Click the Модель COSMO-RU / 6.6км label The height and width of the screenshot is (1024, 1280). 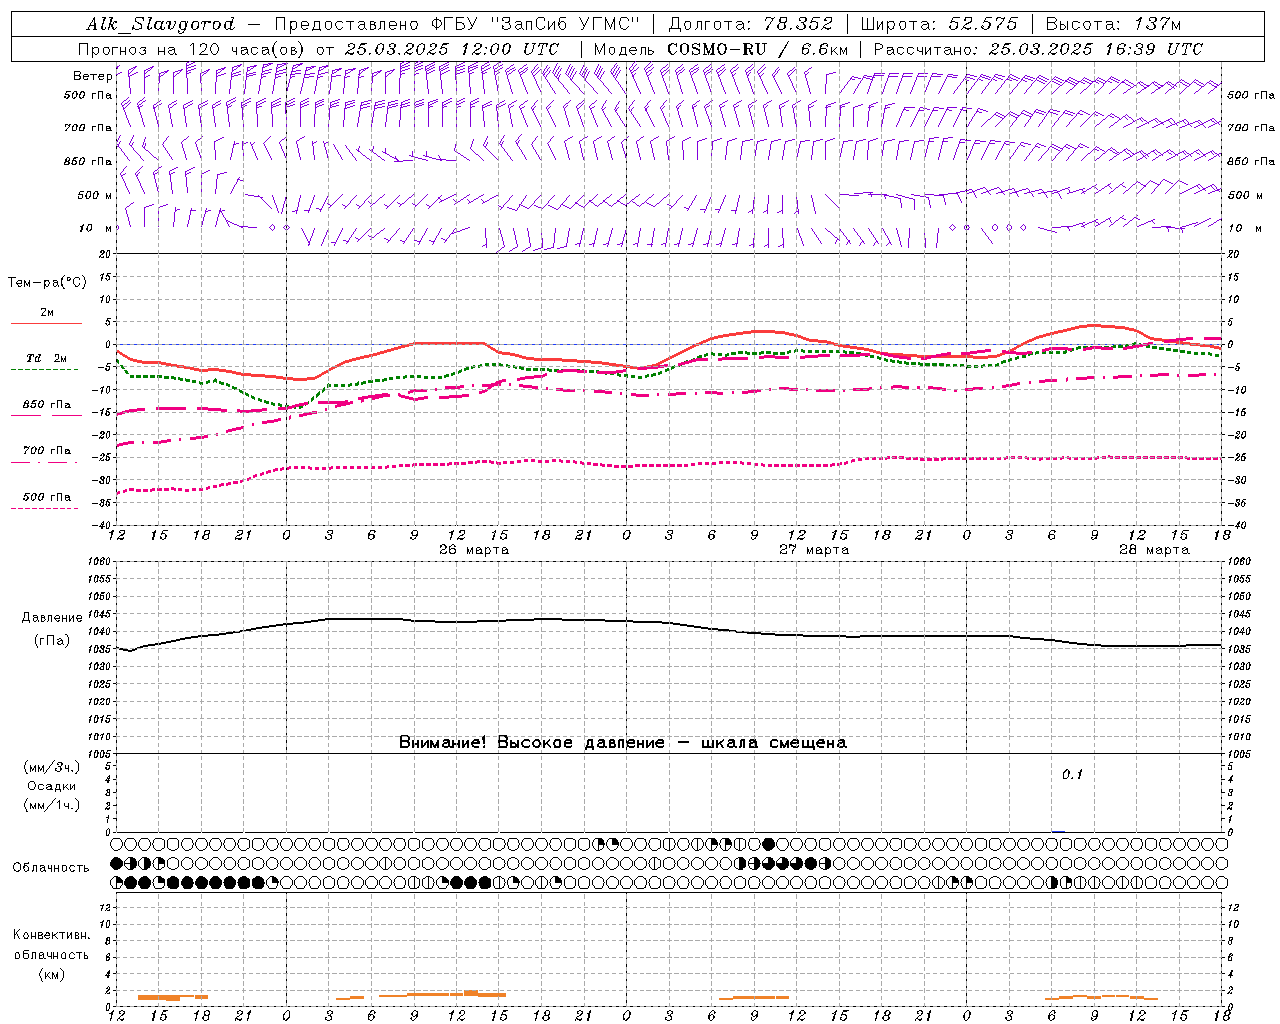click(x=721, y=49)
